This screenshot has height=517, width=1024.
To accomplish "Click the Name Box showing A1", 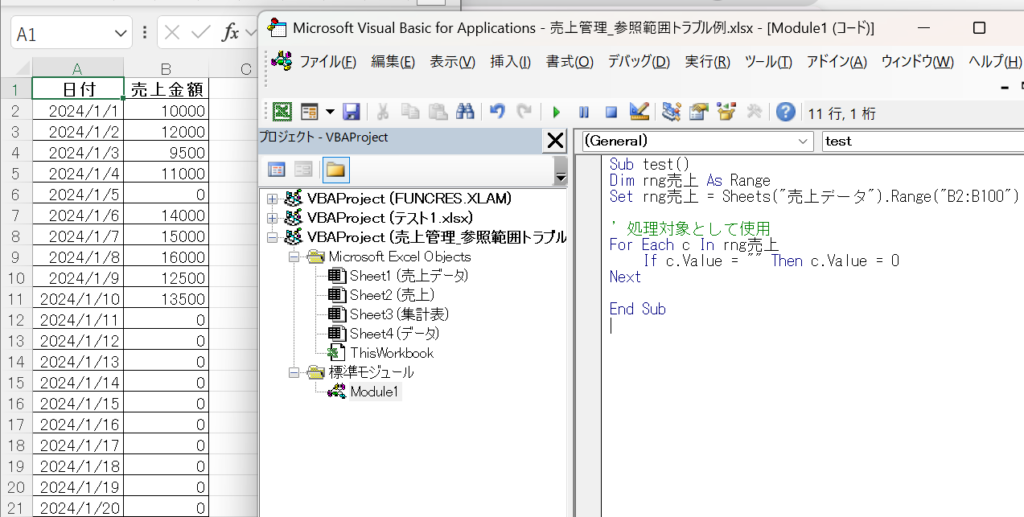I will coord(62,34).
